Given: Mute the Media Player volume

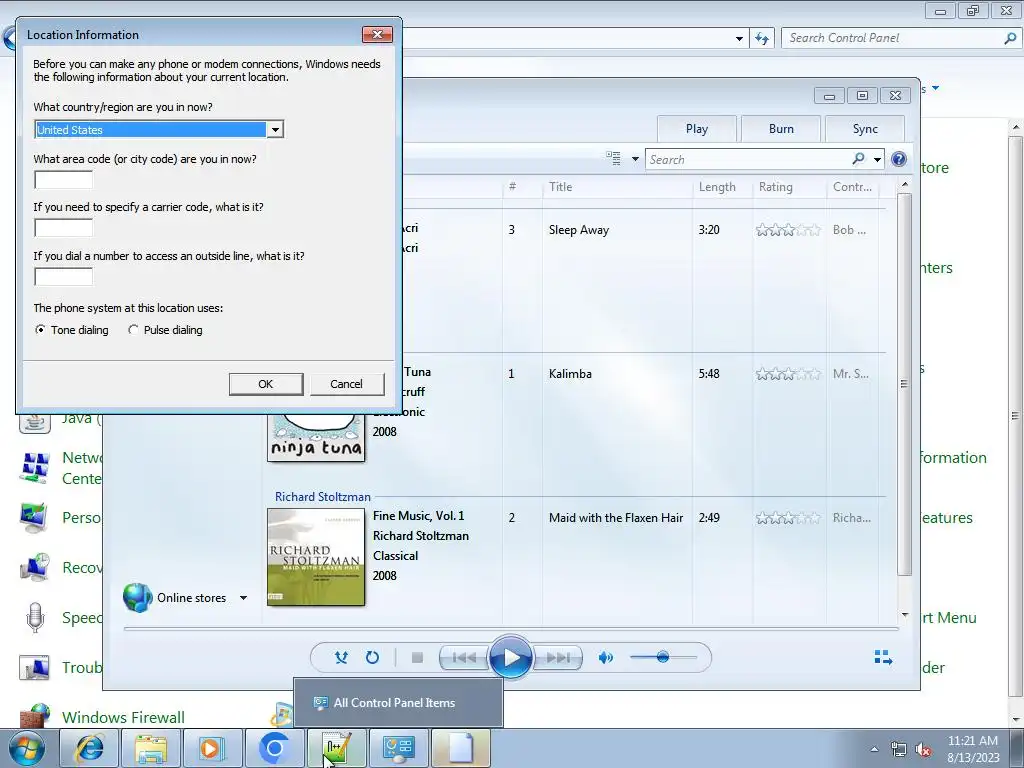Looking at the screenshot, I should 605,657.
